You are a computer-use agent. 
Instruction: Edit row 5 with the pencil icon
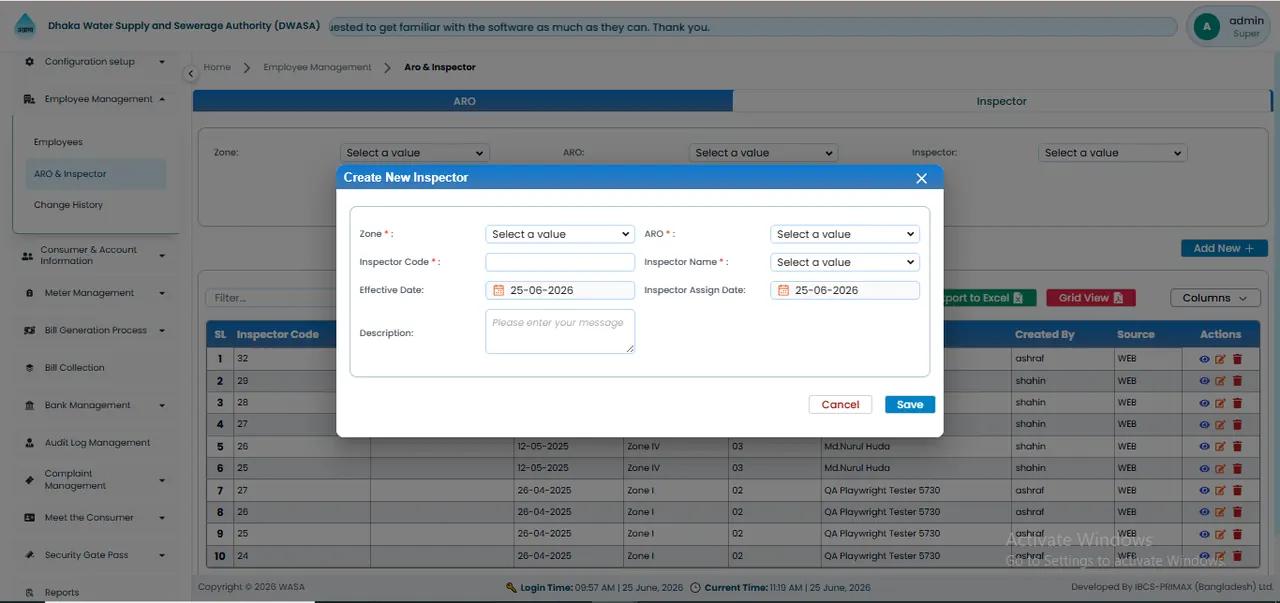point(1220,446)
